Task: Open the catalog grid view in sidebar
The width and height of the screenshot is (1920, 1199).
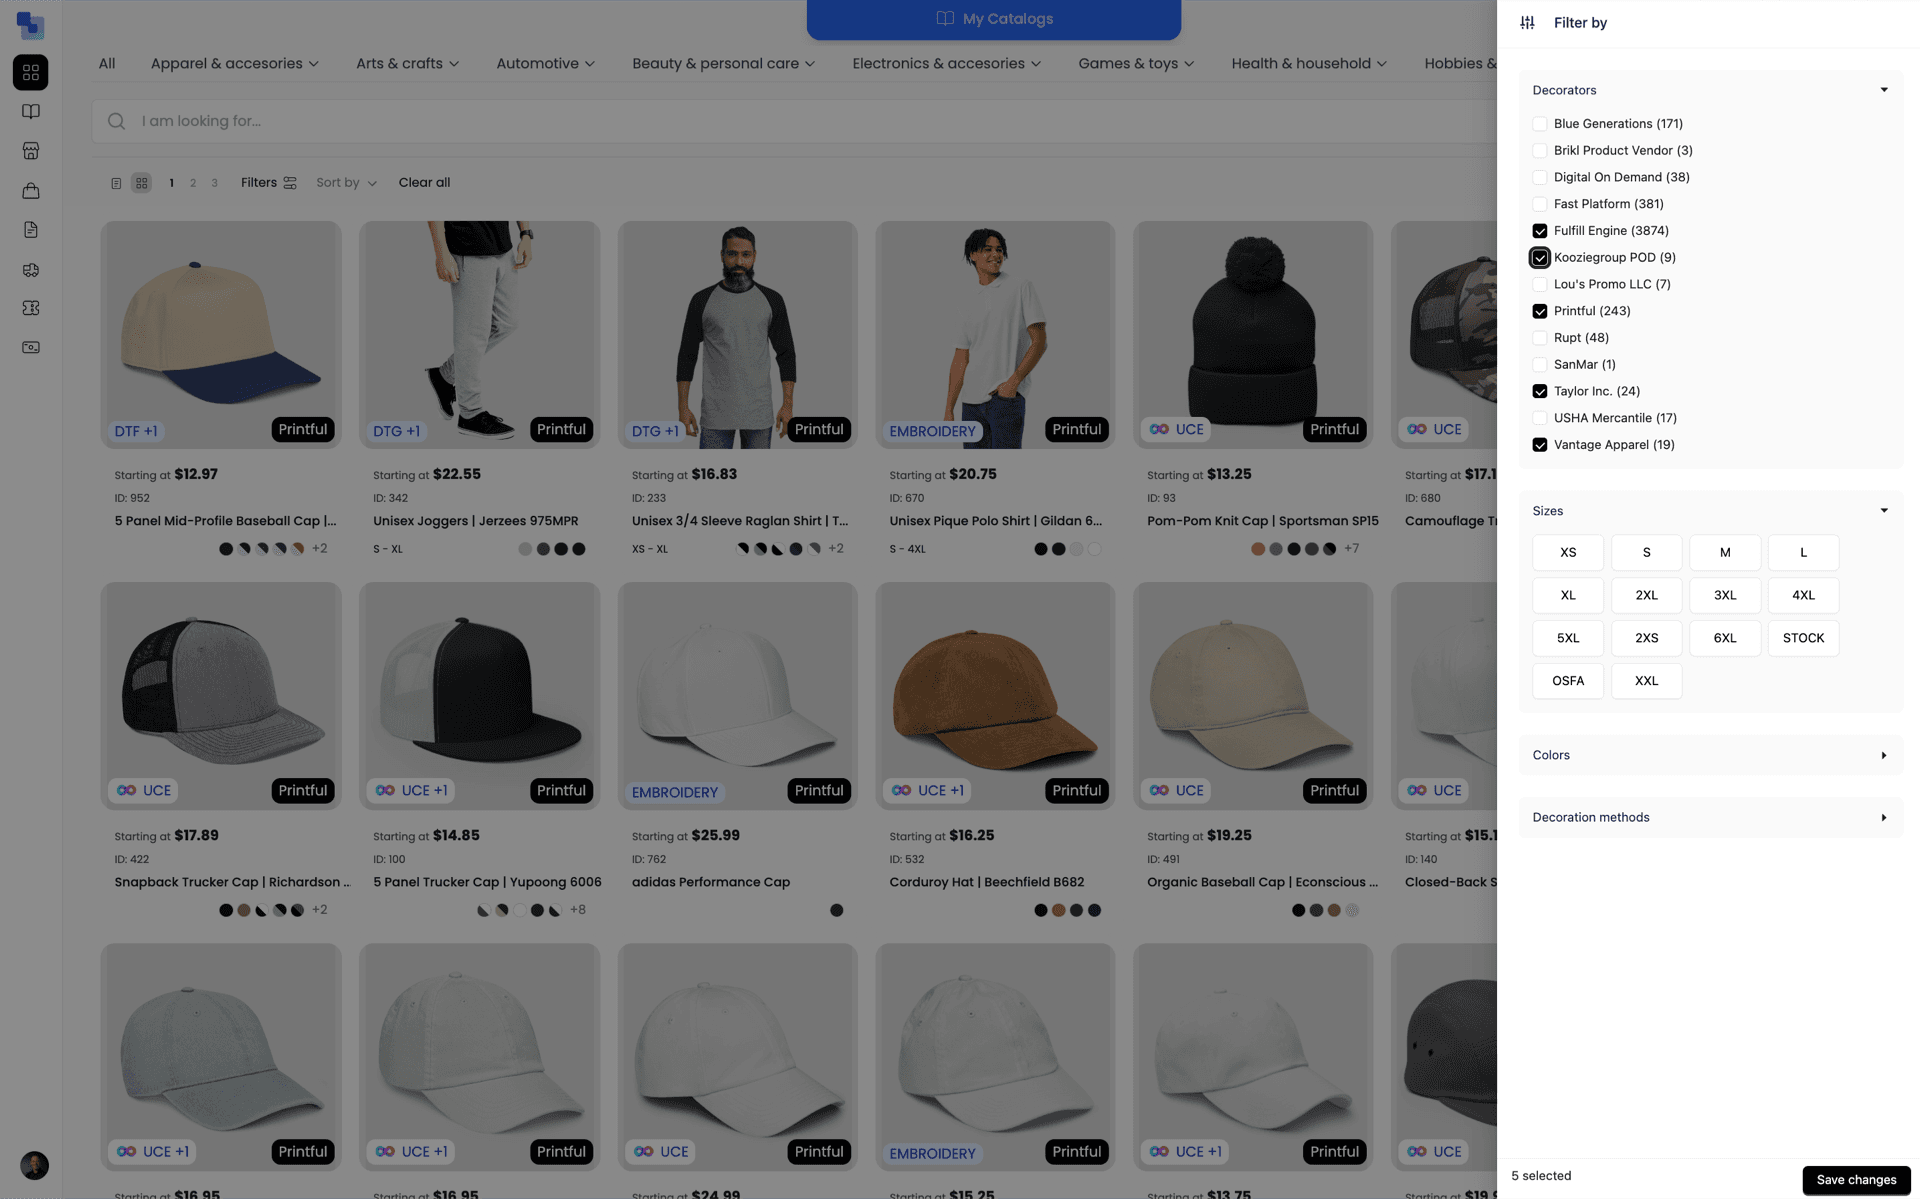Action: point(30,72)
